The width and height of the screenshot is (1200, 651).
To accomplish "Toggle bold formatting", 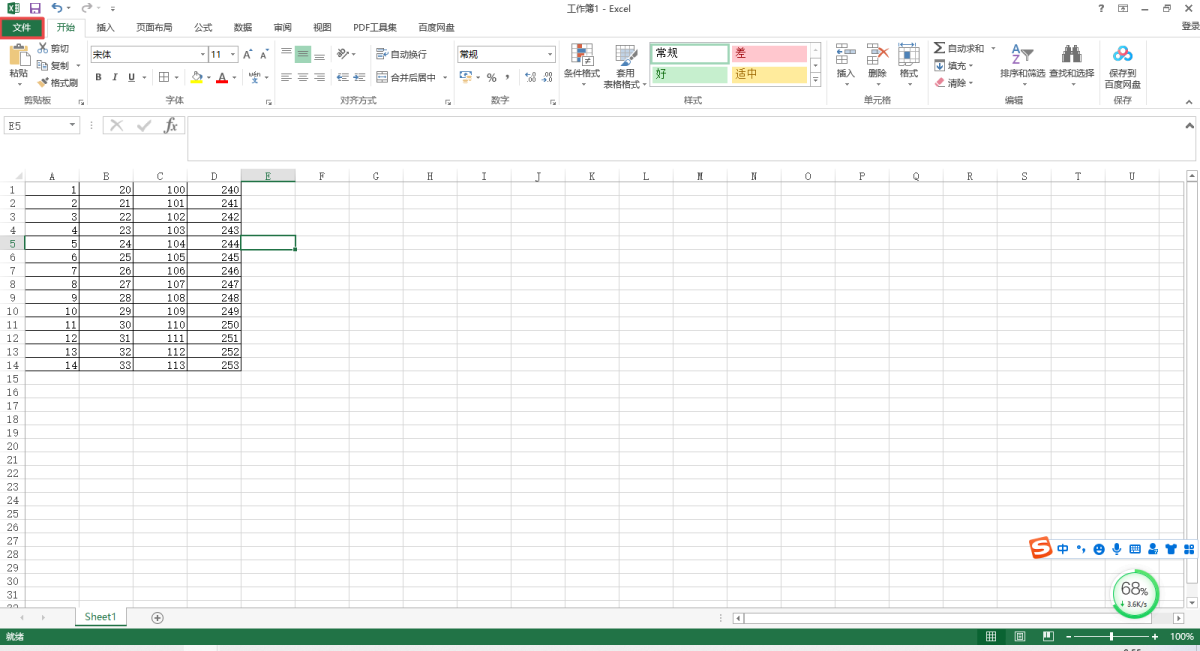I will click(x=98, y=77).
